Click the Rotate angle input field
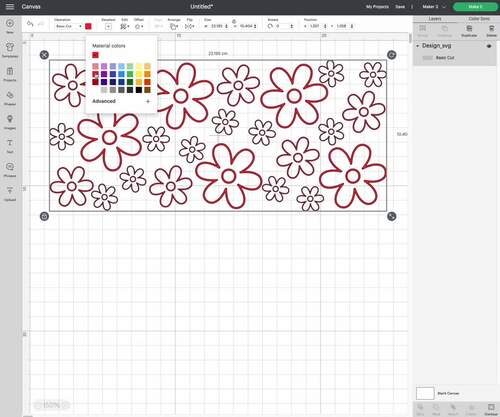 [282, 26]
